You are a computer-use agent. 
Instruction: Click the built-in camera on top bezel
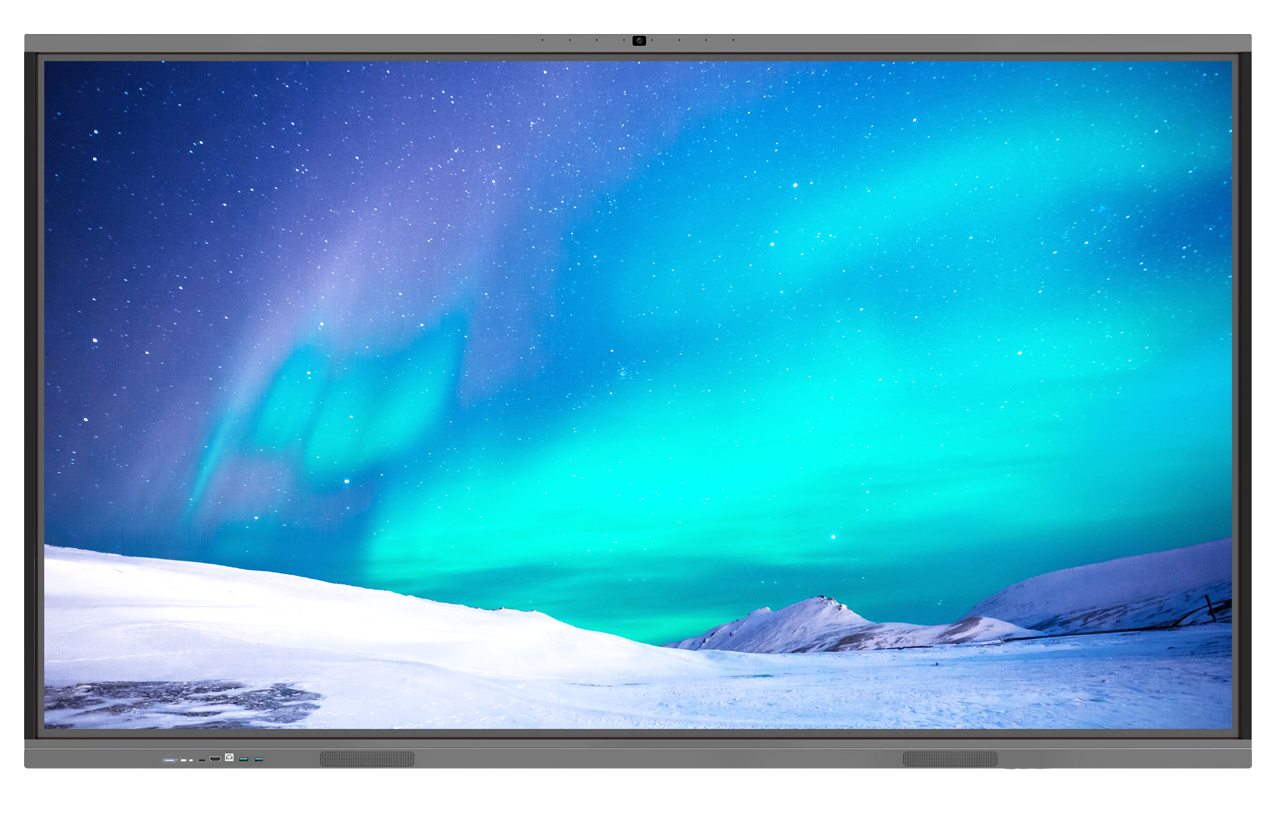click(x=639, y=41)
